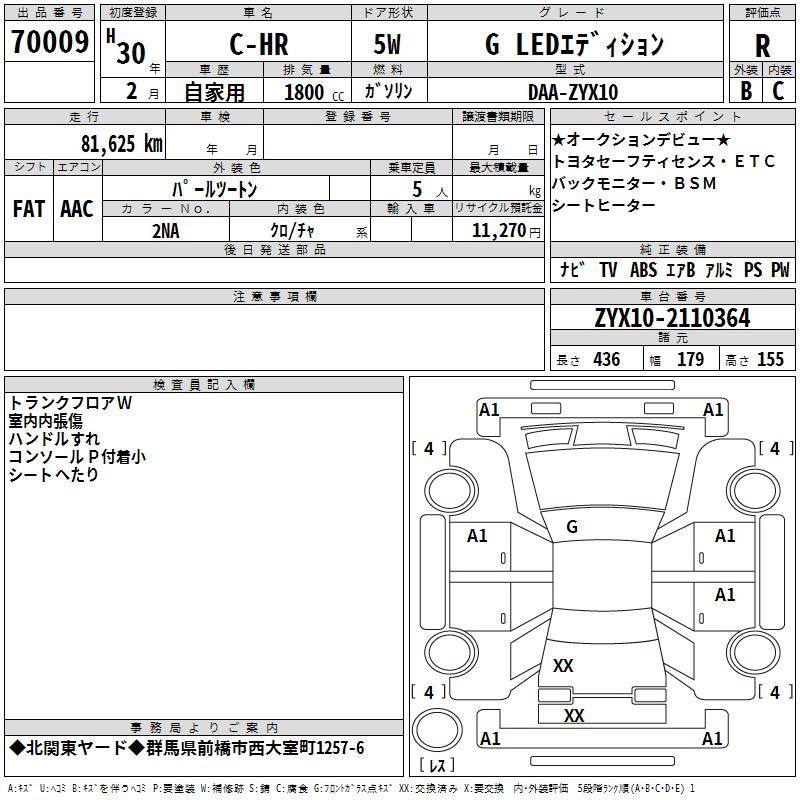
Task: Click the length value 436
Action: tap(607, 359)
